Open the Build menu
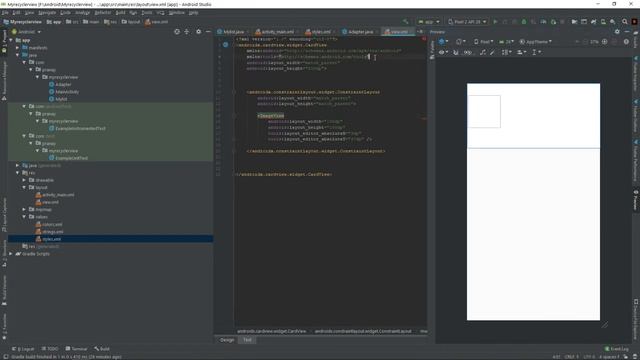Viewport: 640px width, 360px height. pyautogui.click(x=120, y=13)
